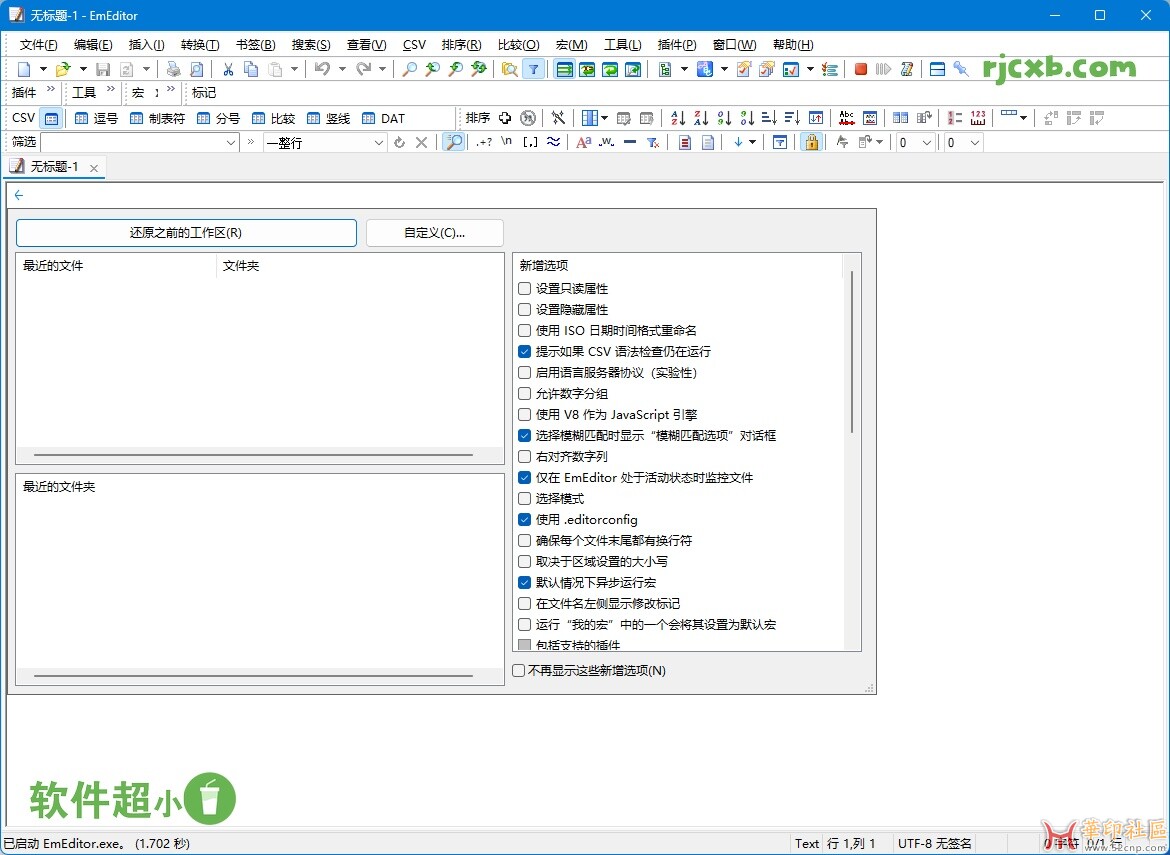Click the New file icon
The width and height of the screenshot is (1170, 855).
[23, 69]
